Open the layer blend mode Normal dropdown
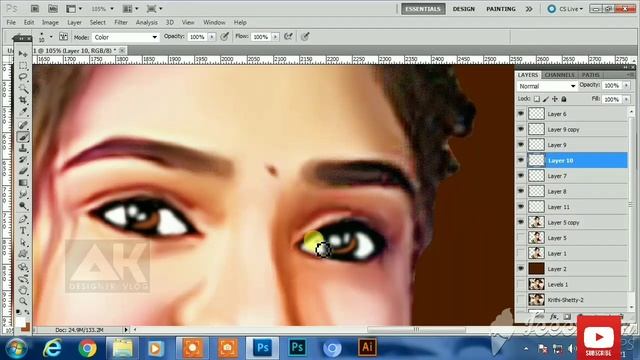640x360 pixels. 547,86
